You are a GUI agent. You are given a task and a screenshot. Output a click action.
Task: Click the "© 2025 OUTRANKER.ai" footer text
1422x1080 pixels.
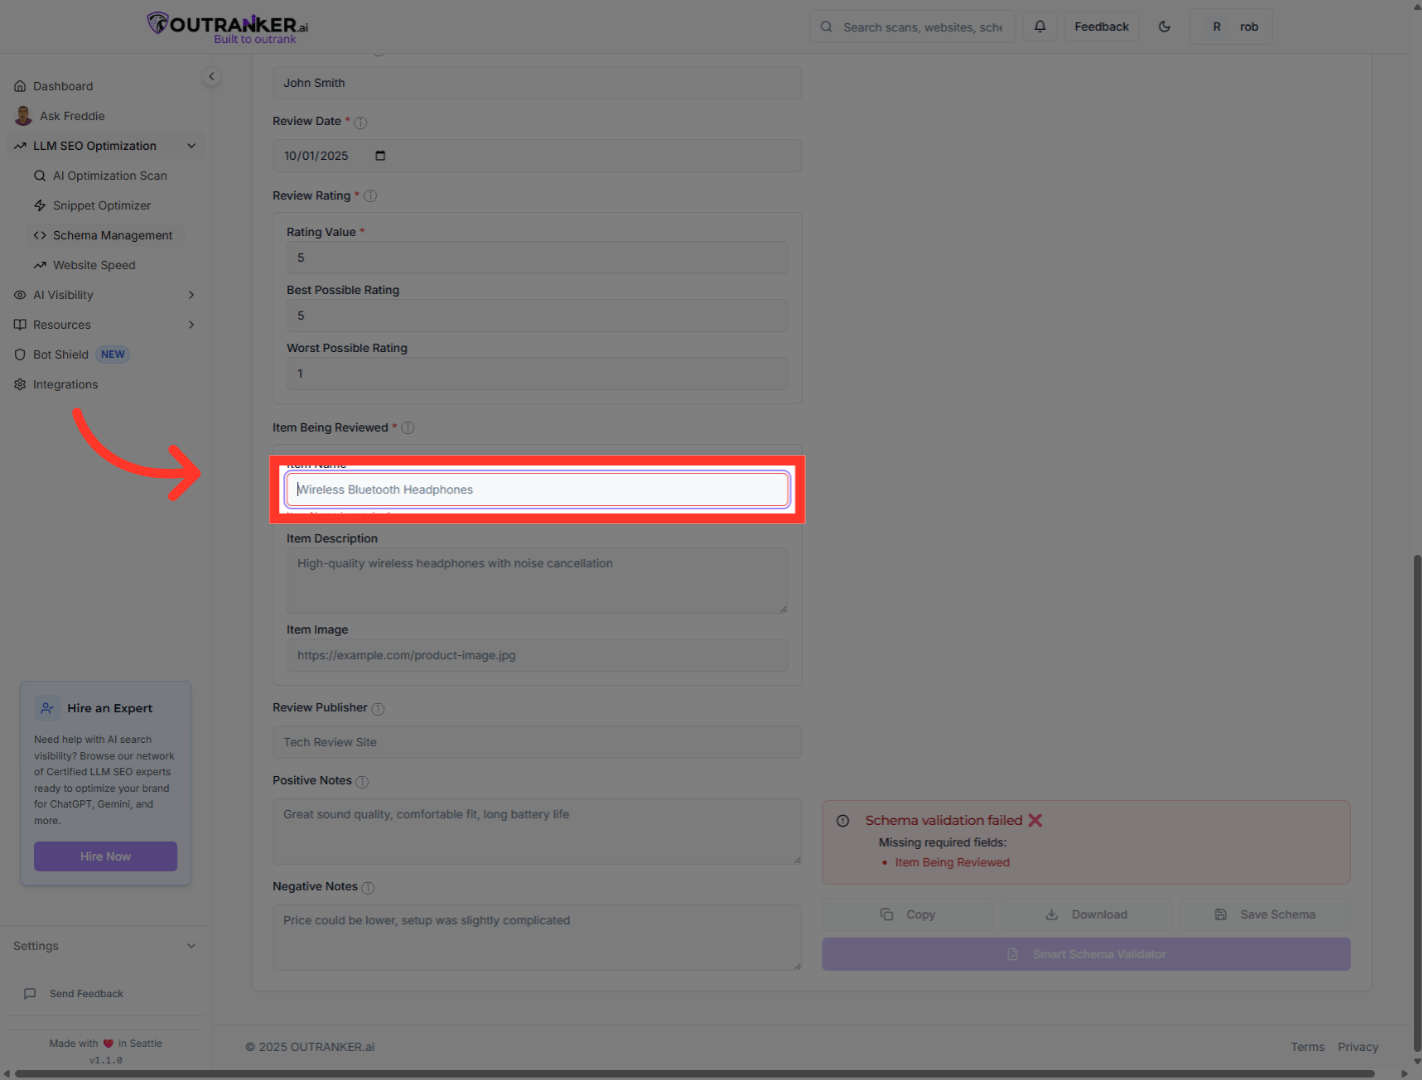point(310,1047)
